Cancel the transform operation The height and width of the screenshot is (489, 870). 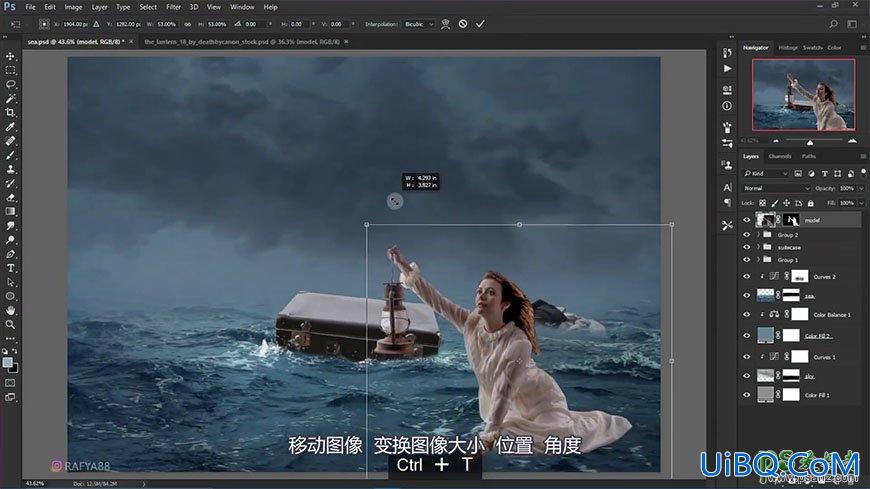463,24
